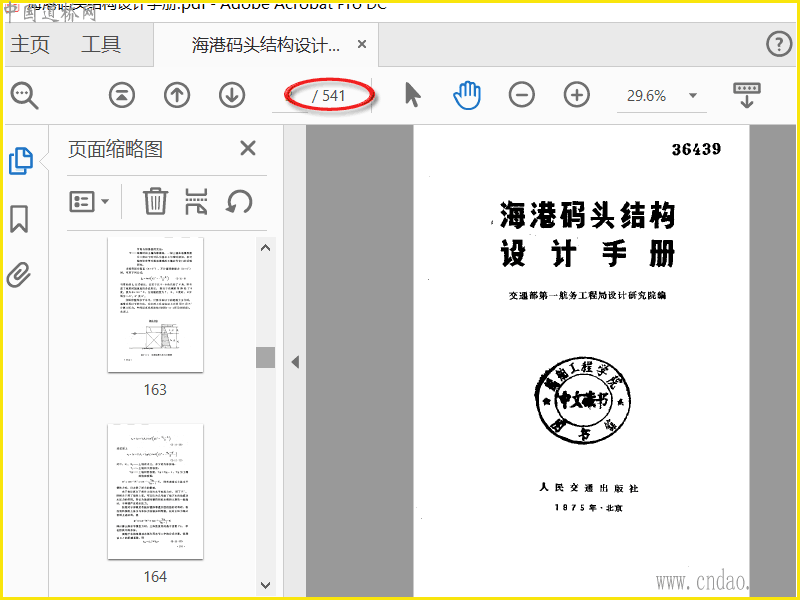Go to the first page
The image size is (800, 600).
122,95
